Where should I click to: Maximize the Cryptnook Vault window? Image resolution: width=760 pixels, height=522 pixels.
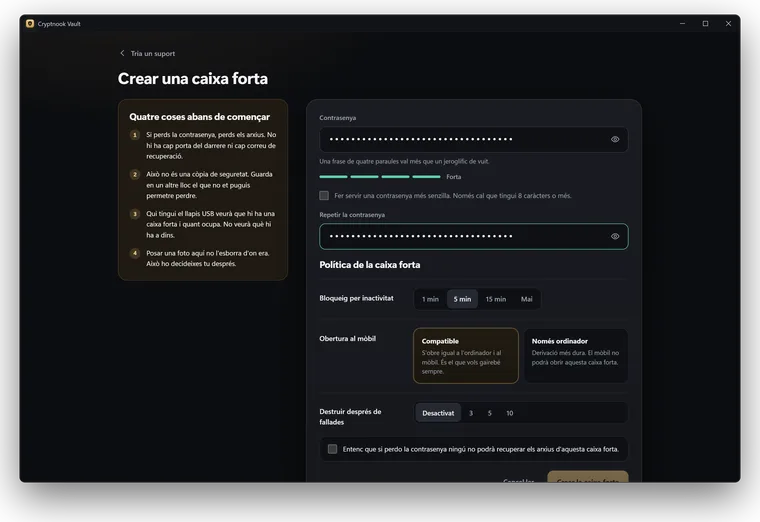pyautogui.click(x=705, y=24)
